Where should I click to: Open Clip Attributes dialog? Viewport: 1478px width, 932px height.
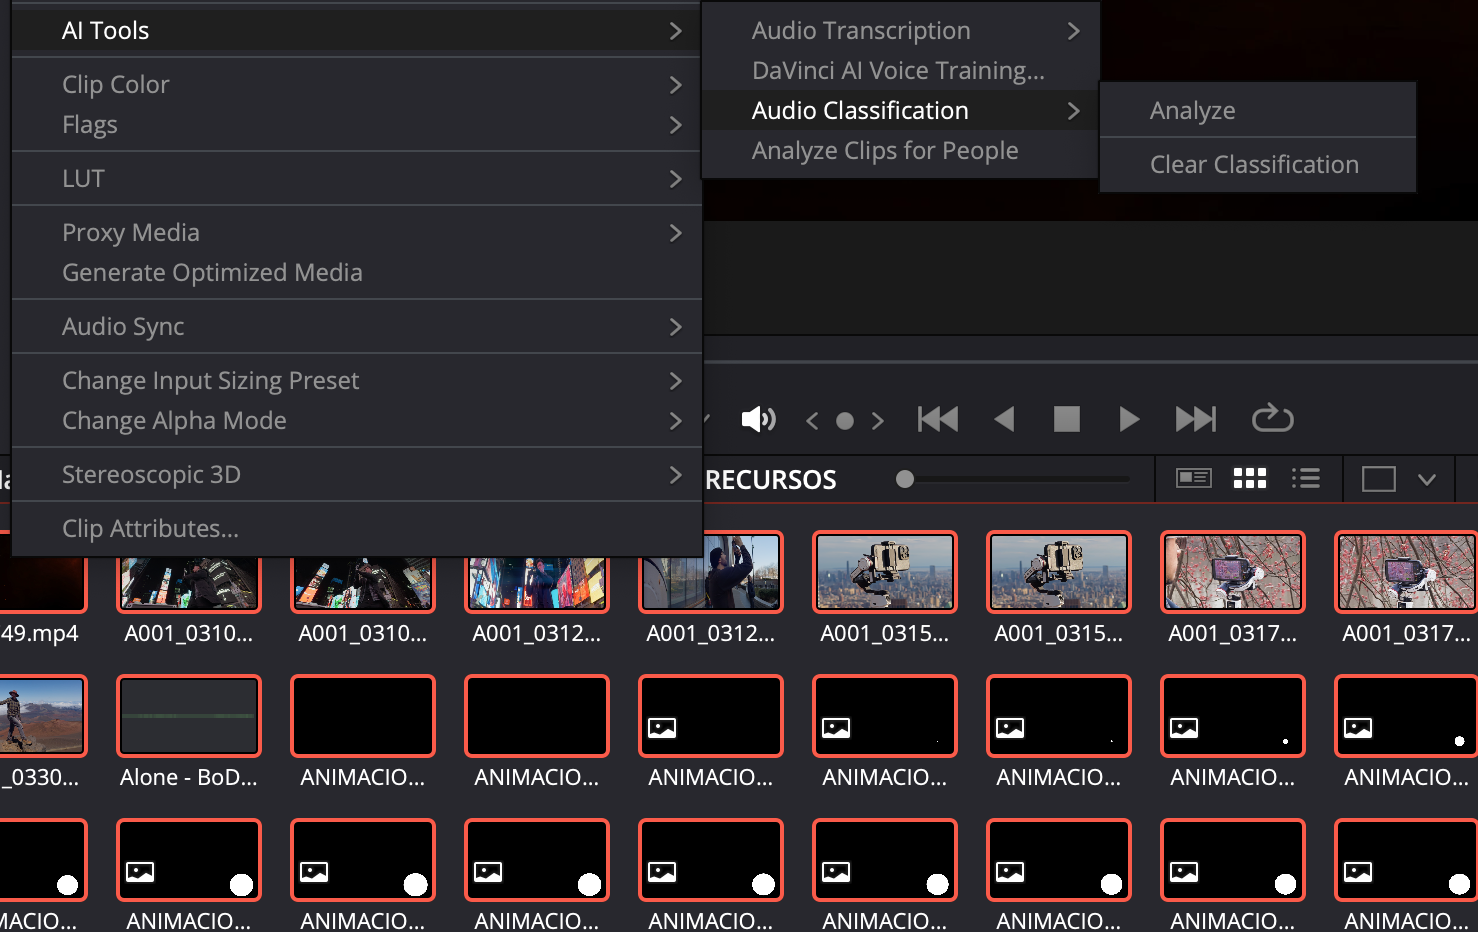pyautogui.click(x=357, y=529)
